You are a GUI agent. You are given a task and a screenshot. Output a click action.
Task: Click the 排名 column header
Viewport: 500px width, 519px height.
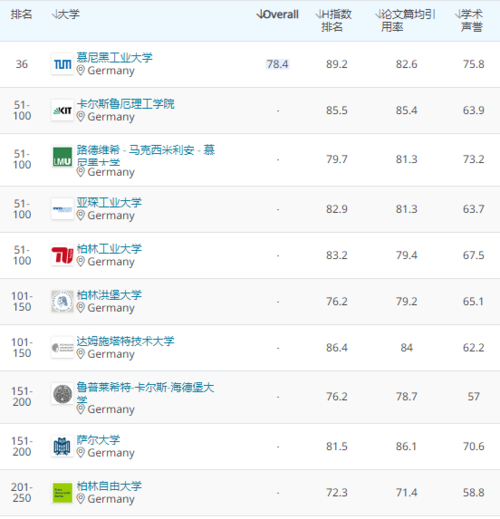pyautogui.click(x=21, y=14)
